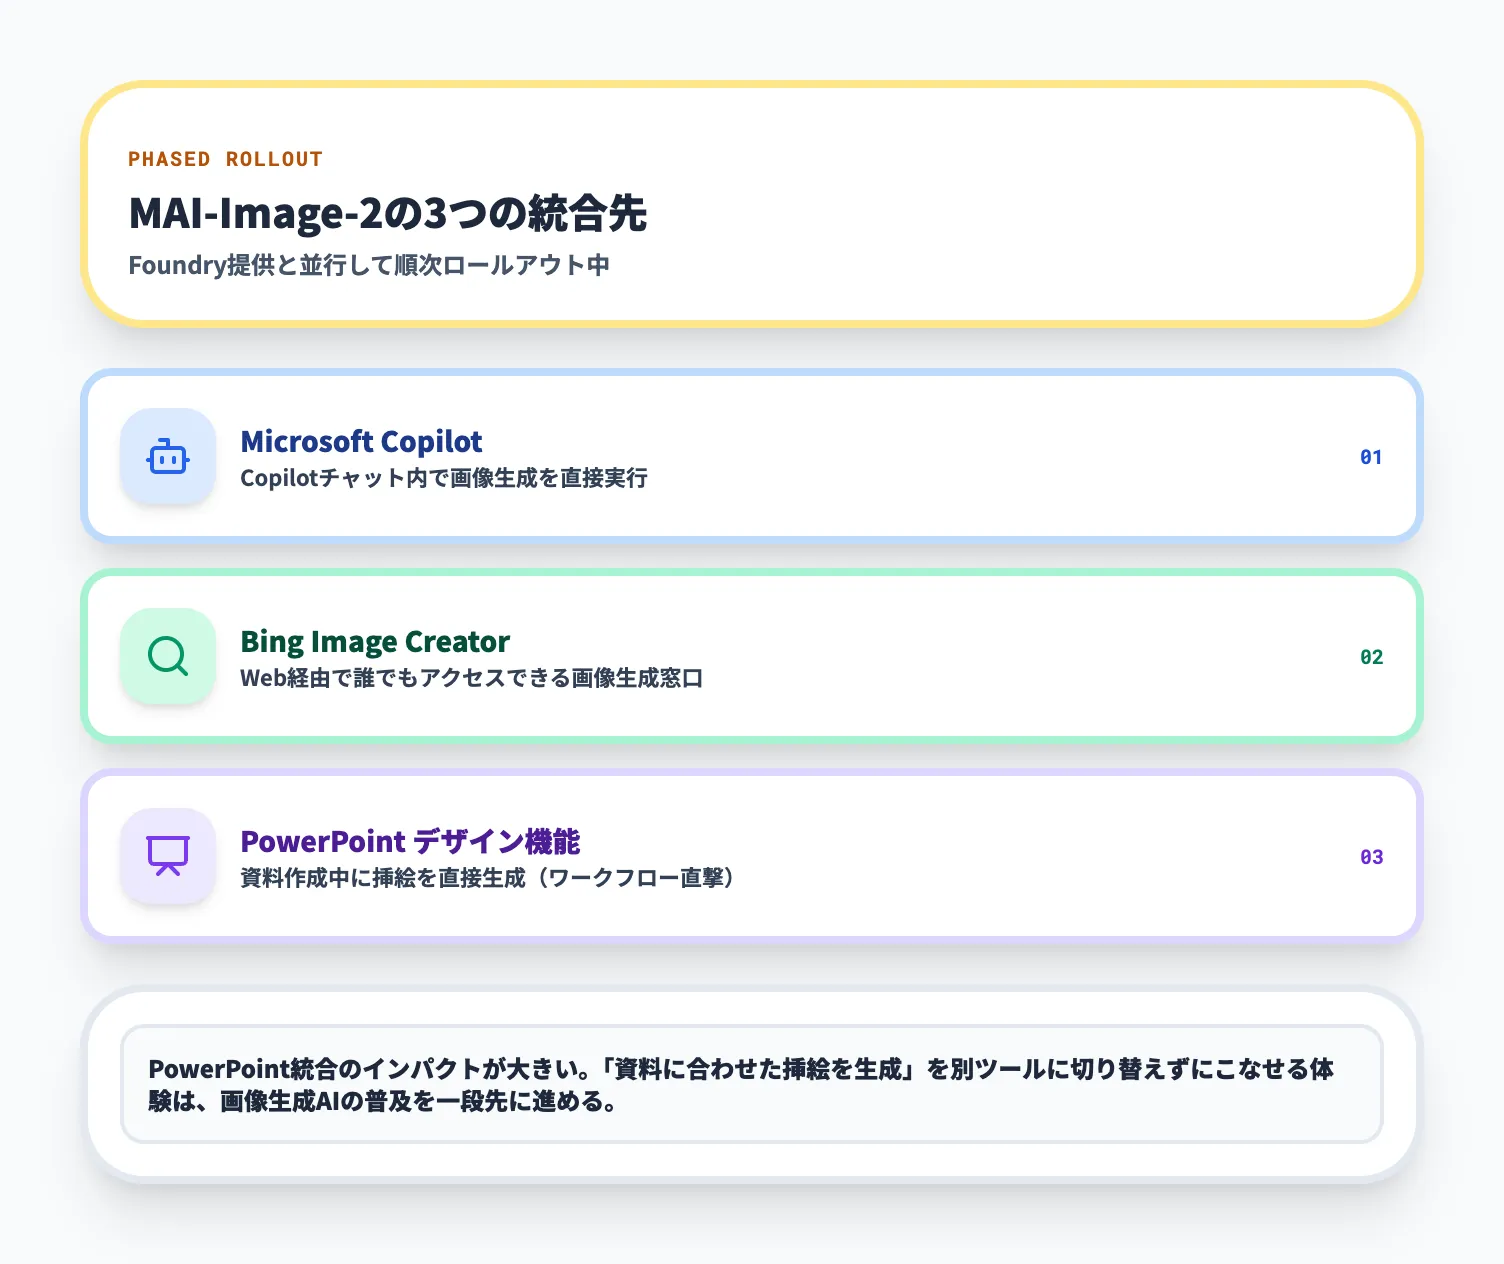Click the PowerPoint デザイン機能 title
Image resolution: width=1504 pixels, height=1264 pixels.
coord(410,841)
